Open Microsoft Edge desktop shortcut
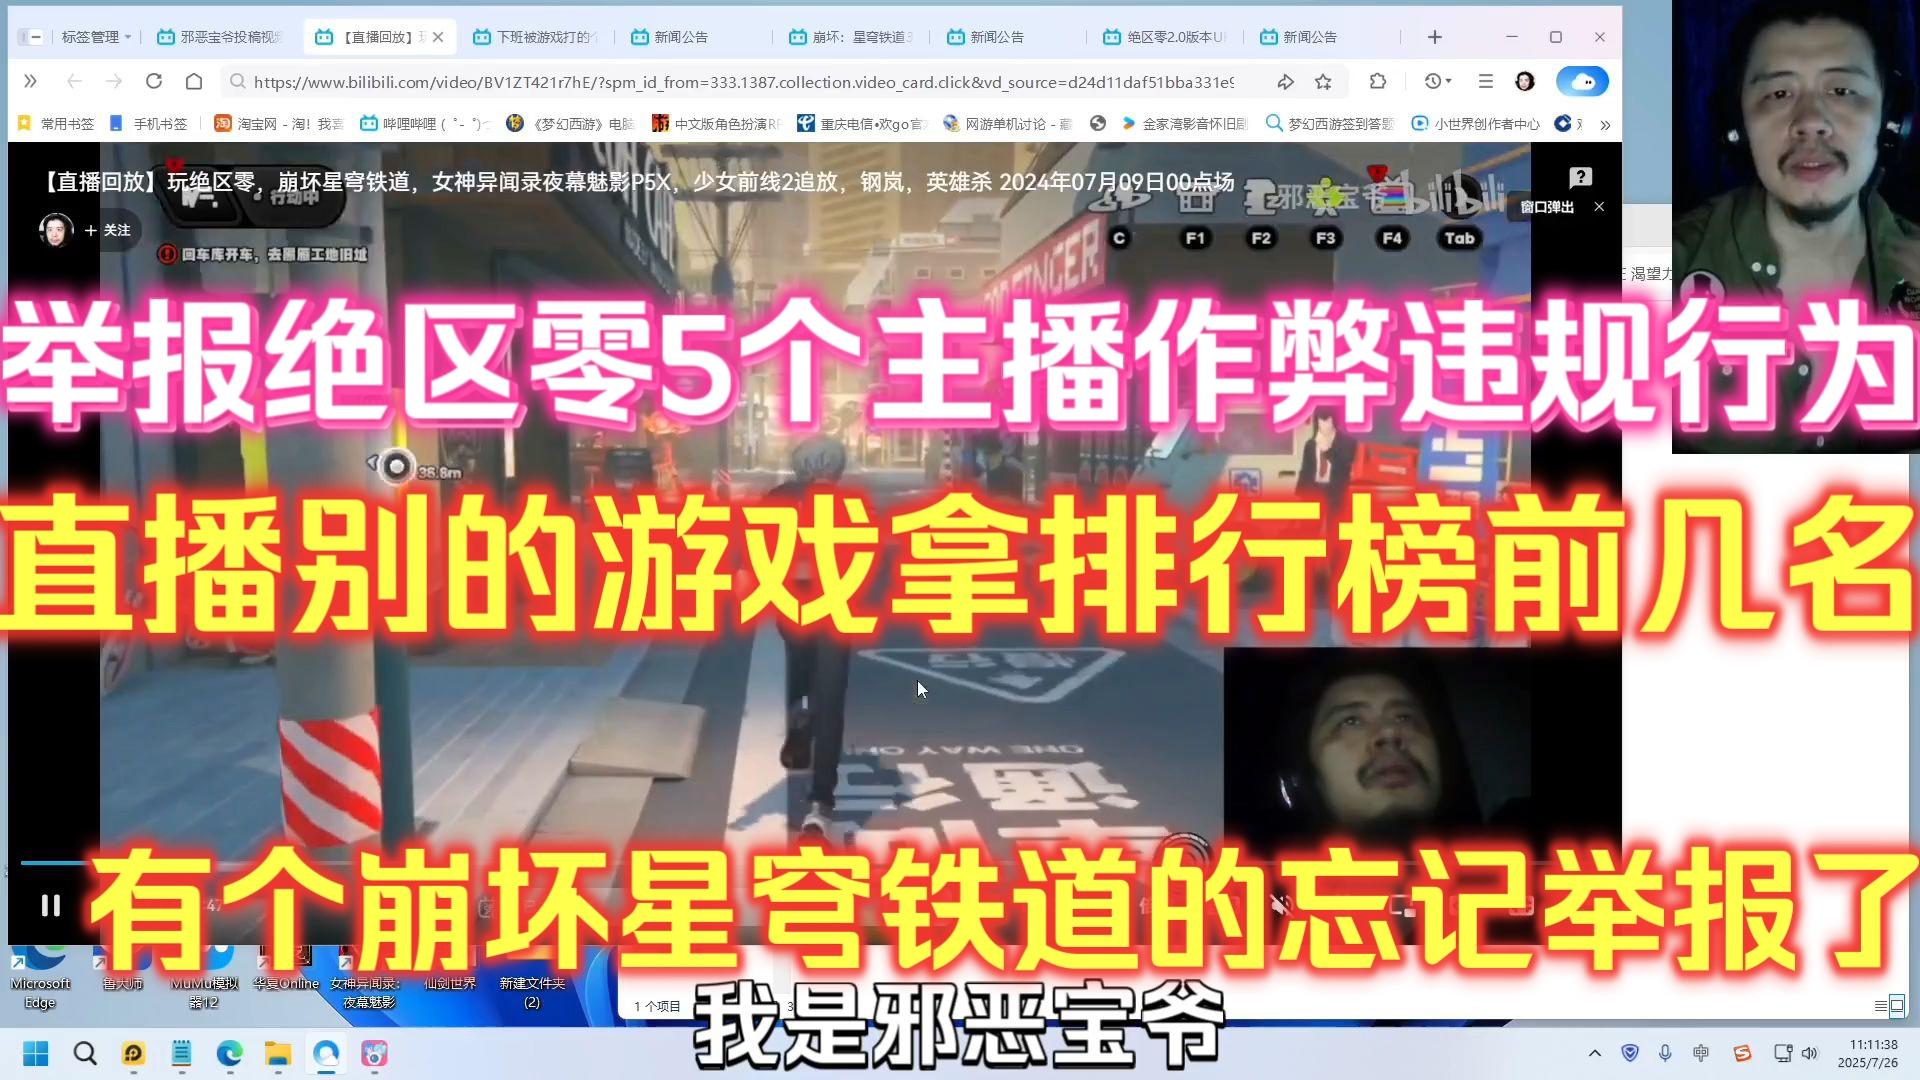1920x1080 pixels. pyautogui.click(x=40, y=977)
